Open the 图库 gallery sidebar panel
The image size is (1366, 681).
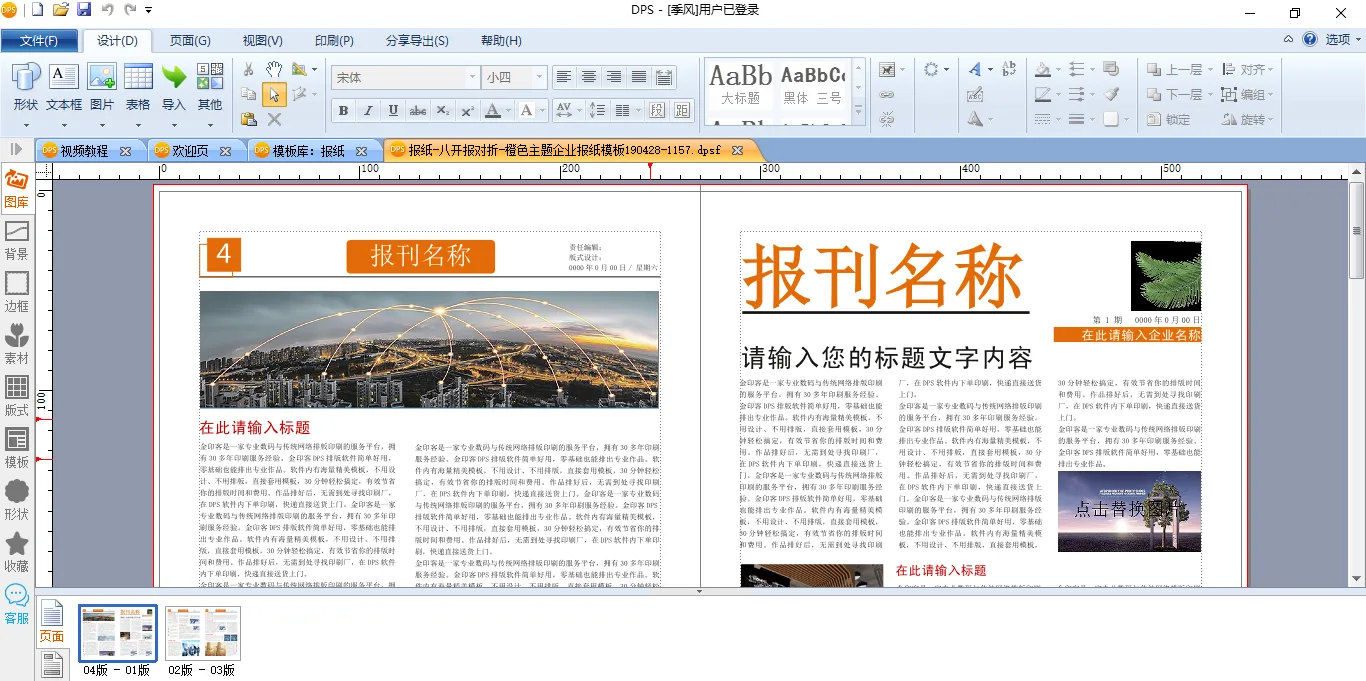click(x=17, y=189)
